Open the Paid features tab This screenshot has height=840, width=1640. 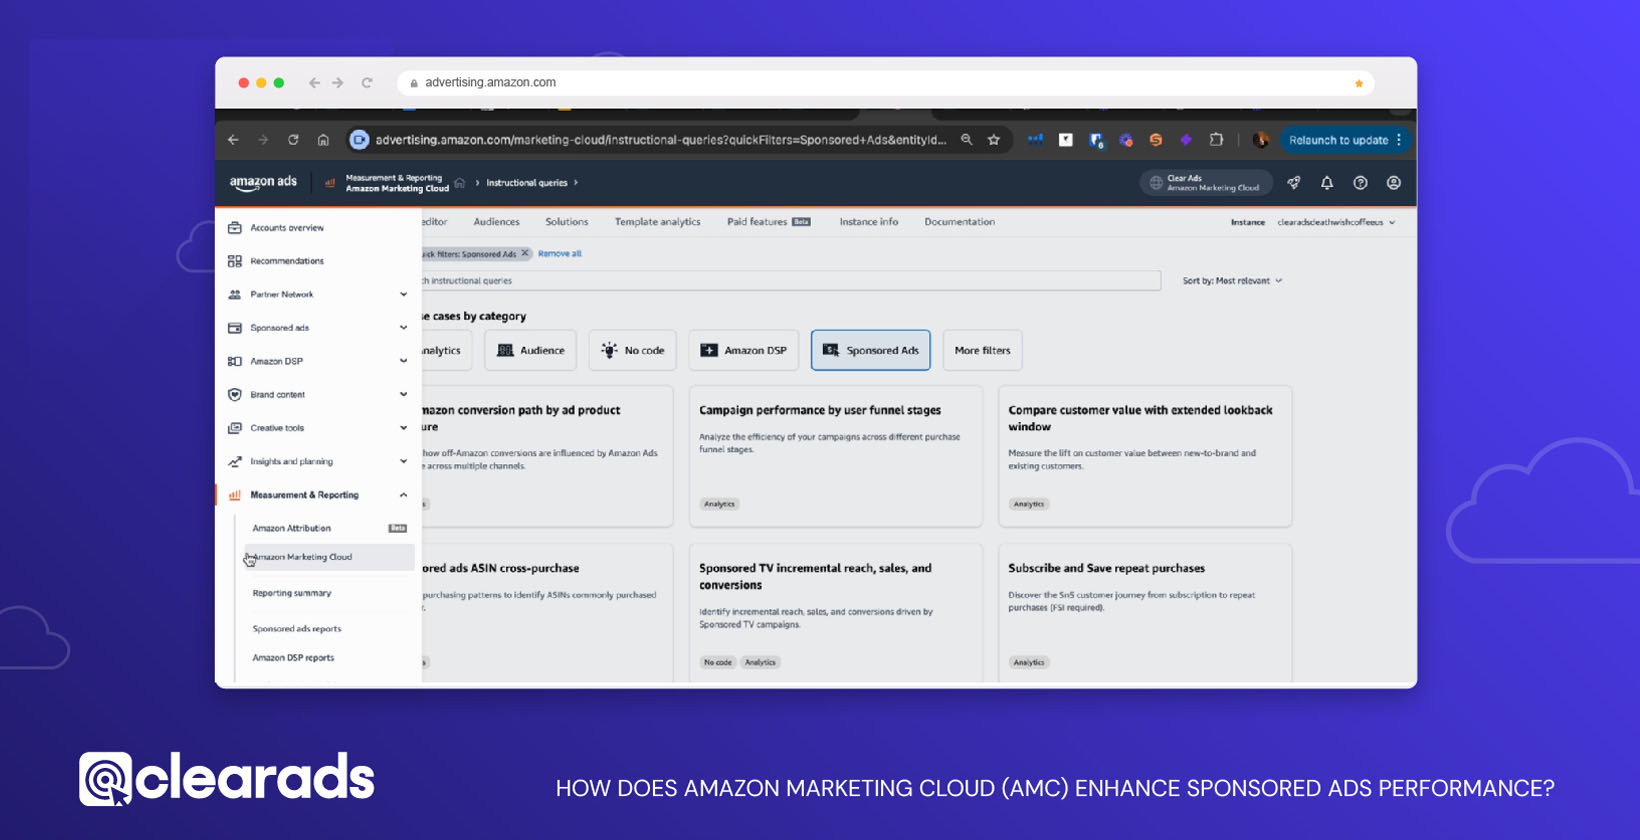point(768,222)
